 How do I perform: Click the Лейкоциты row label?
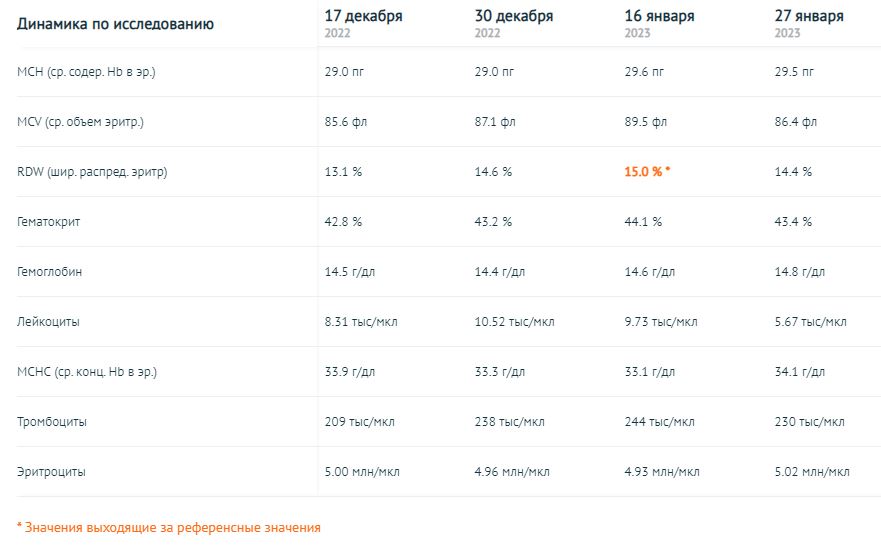[x=49, y=322]
